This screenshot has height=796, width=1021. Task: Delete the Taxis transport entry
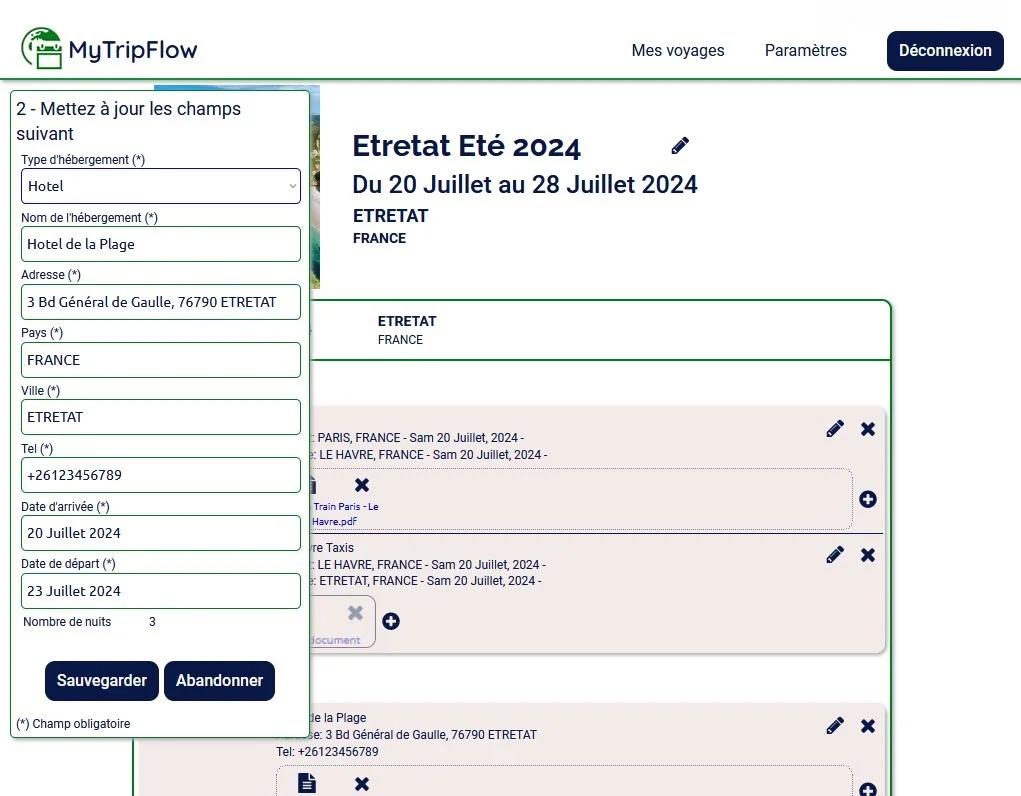868,555
